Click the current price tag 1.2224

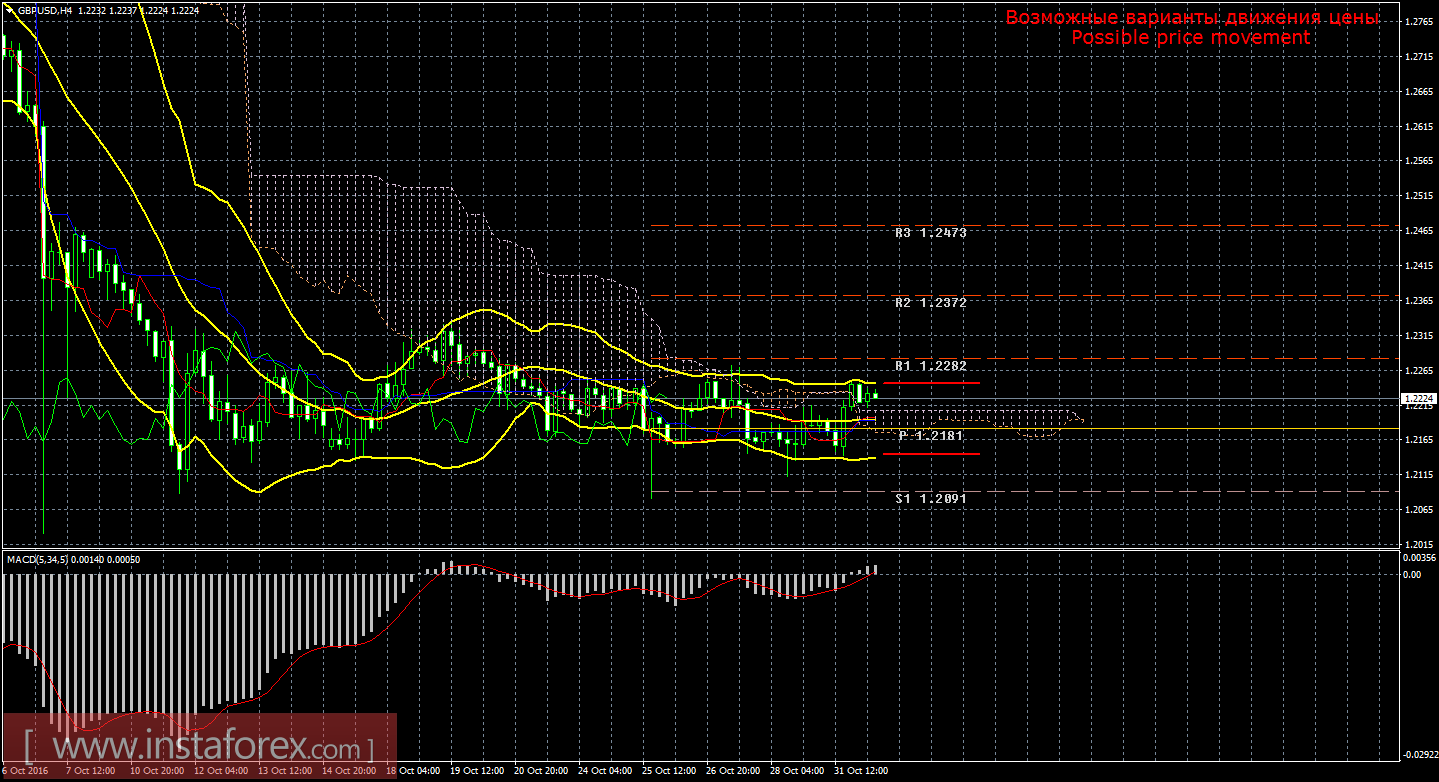click(x=1417, y=400)
